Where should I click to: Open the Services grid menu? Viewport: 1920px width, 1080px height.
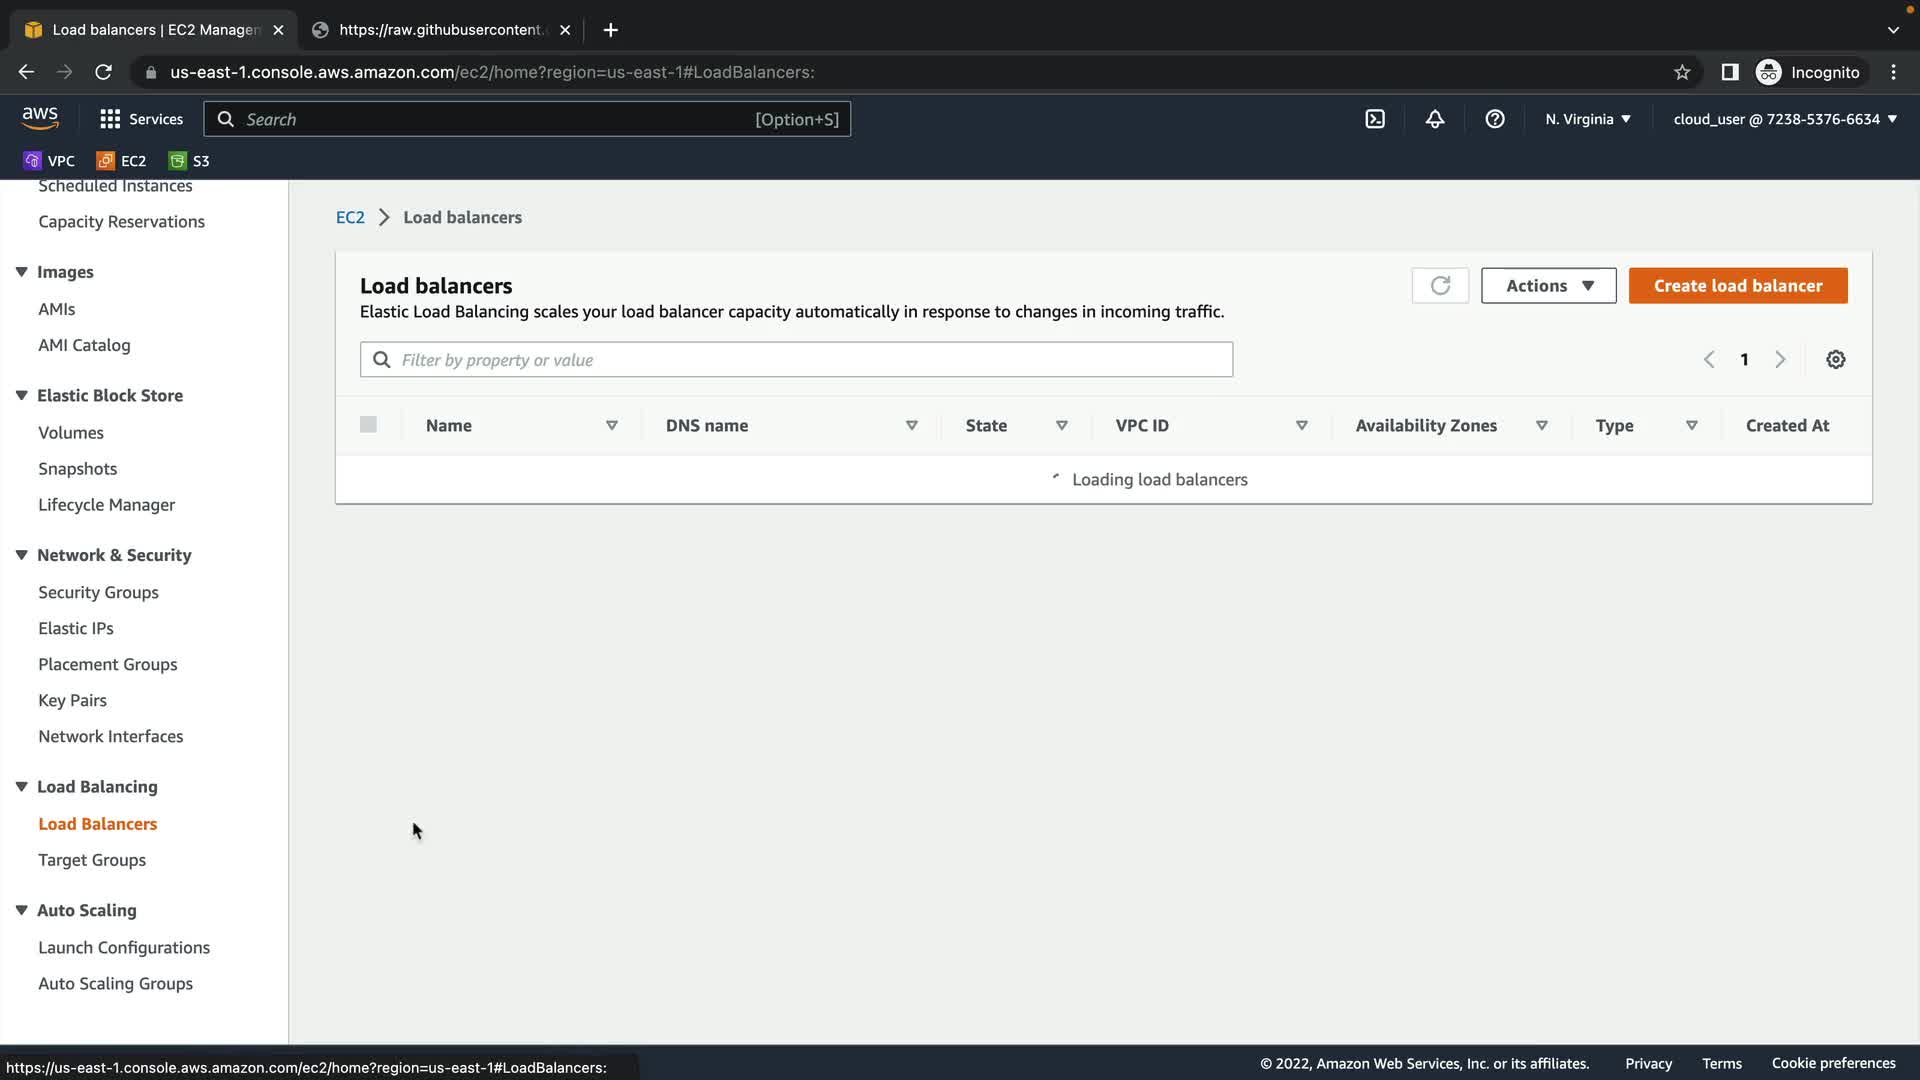point(141,119)
